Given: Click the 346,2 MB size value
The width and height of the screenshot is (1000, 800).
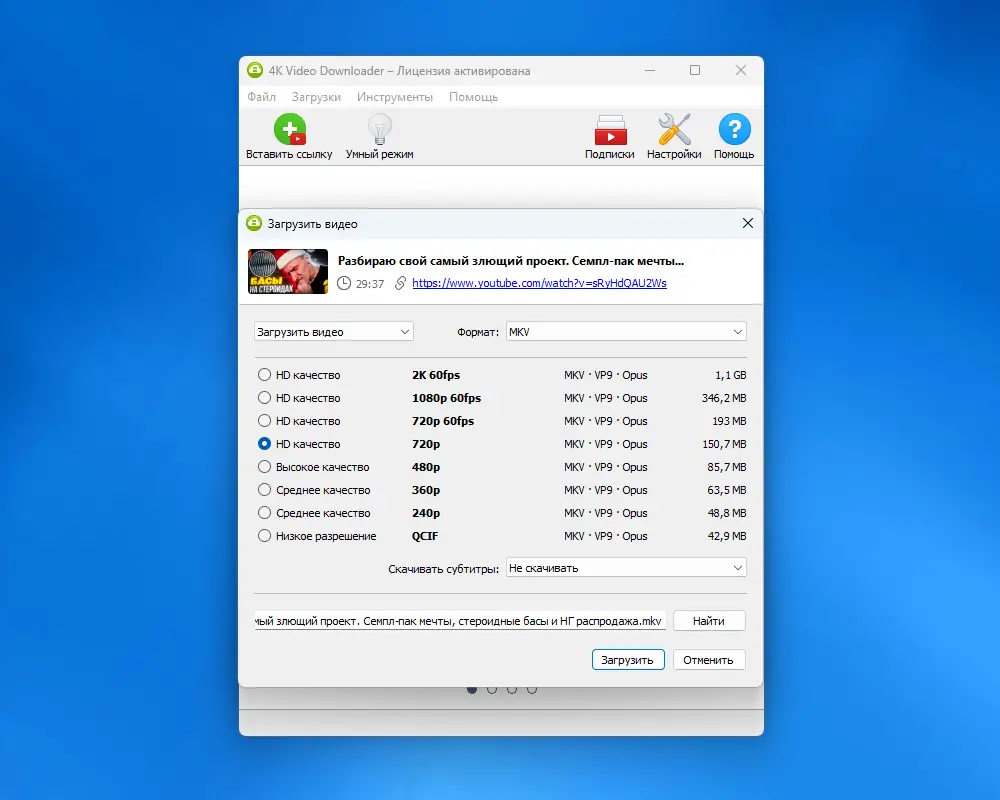Looking at the screenshot, I should click(x=724, y=398).
